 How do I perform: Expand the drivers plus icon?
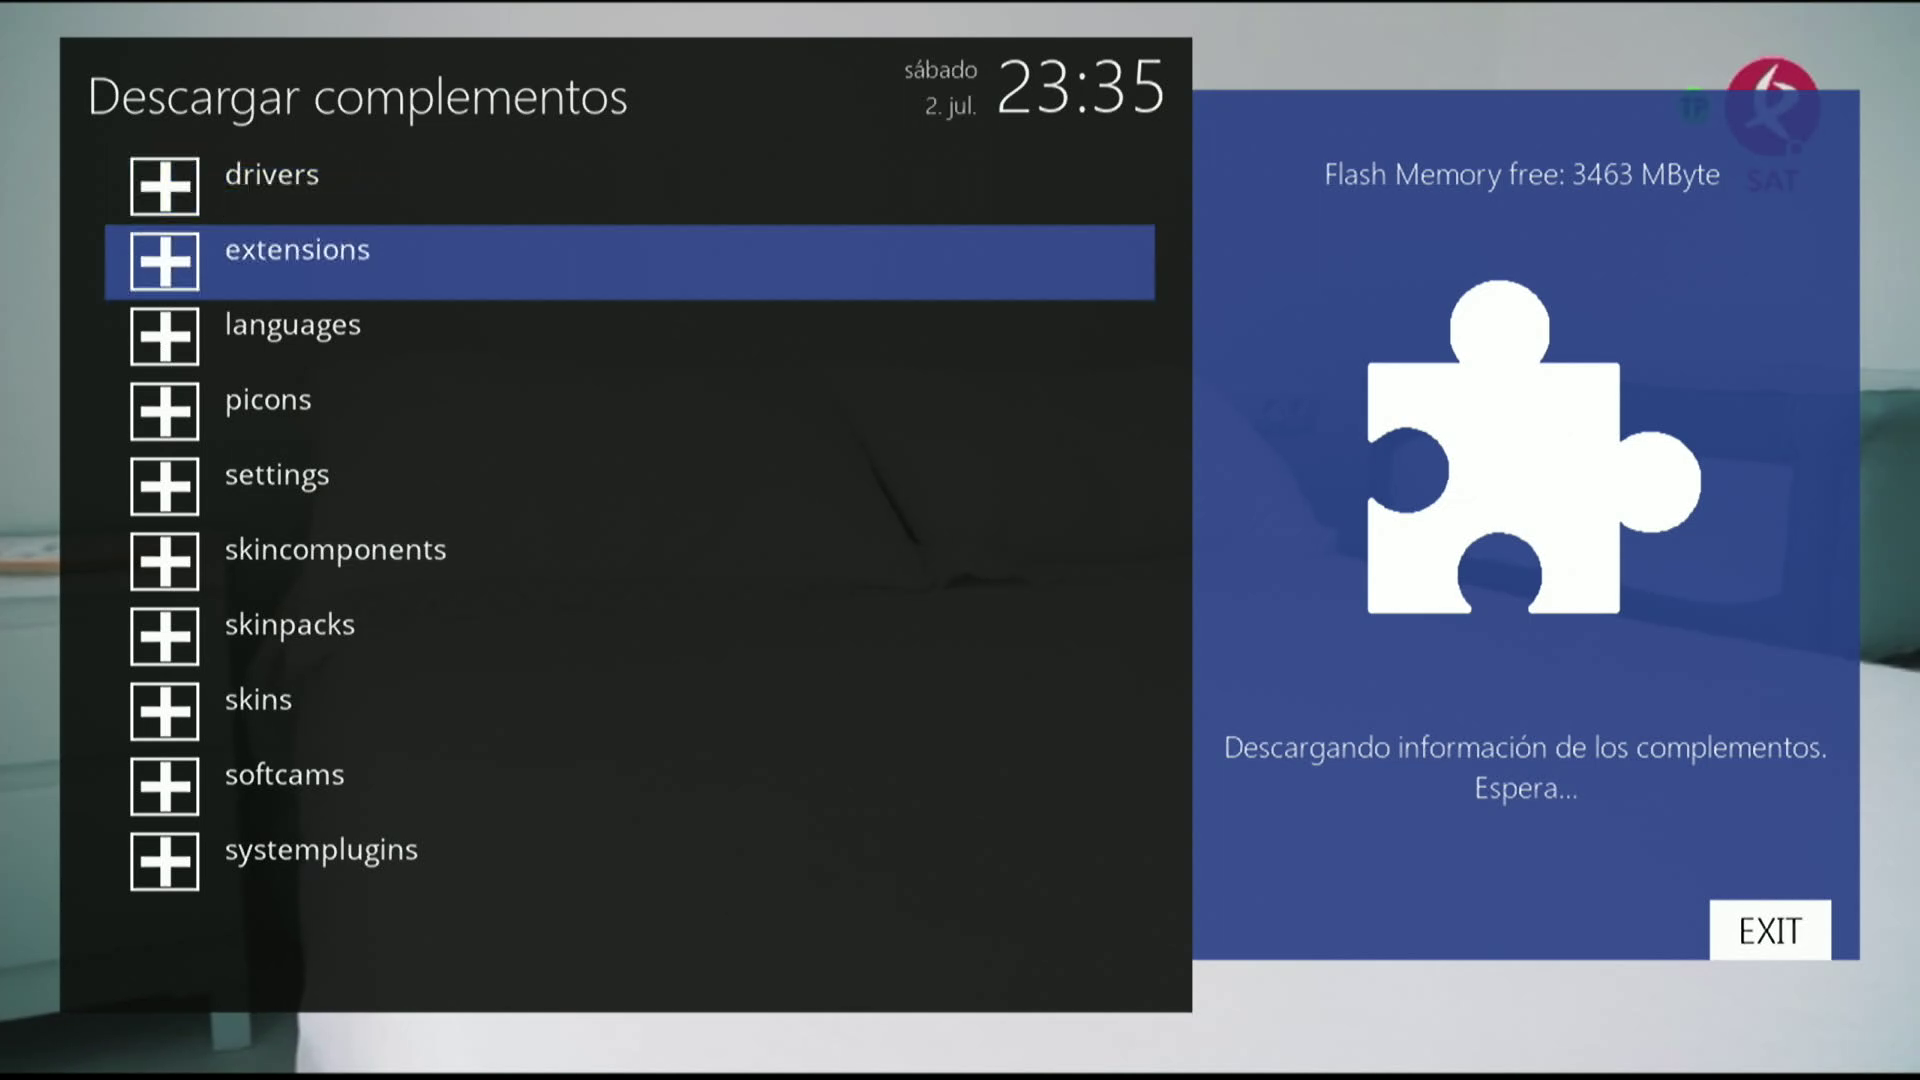[x=165, y=186]
